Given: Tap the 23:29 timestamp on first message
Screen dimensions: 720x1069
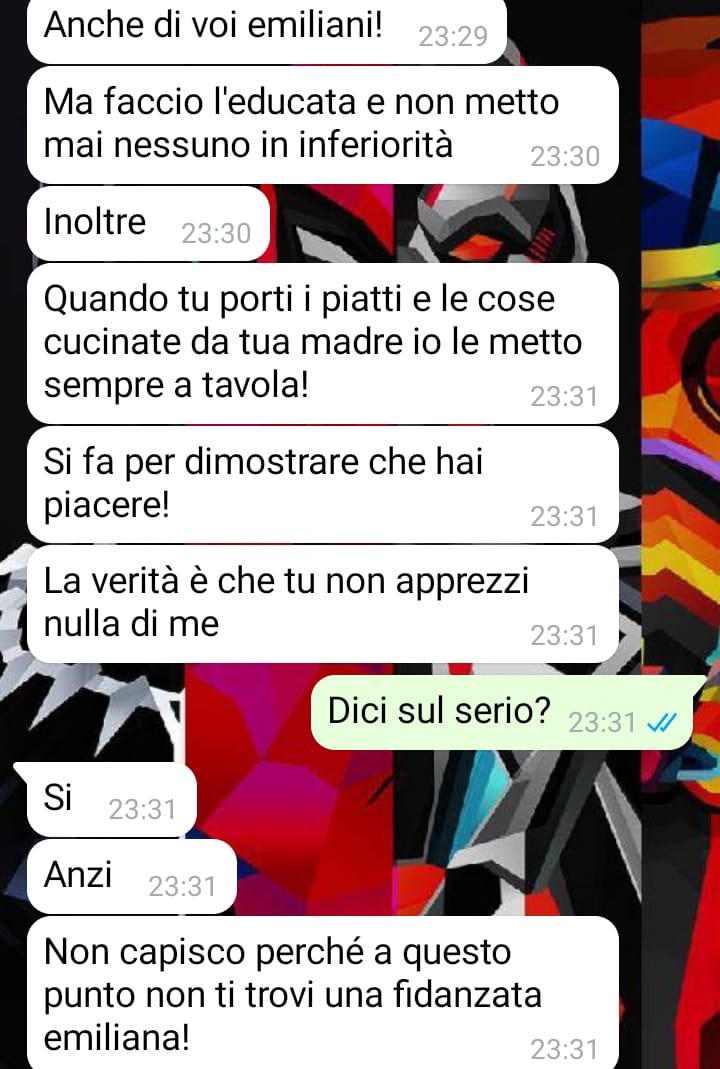Looking at the screenshot, I should coord(453,37).
